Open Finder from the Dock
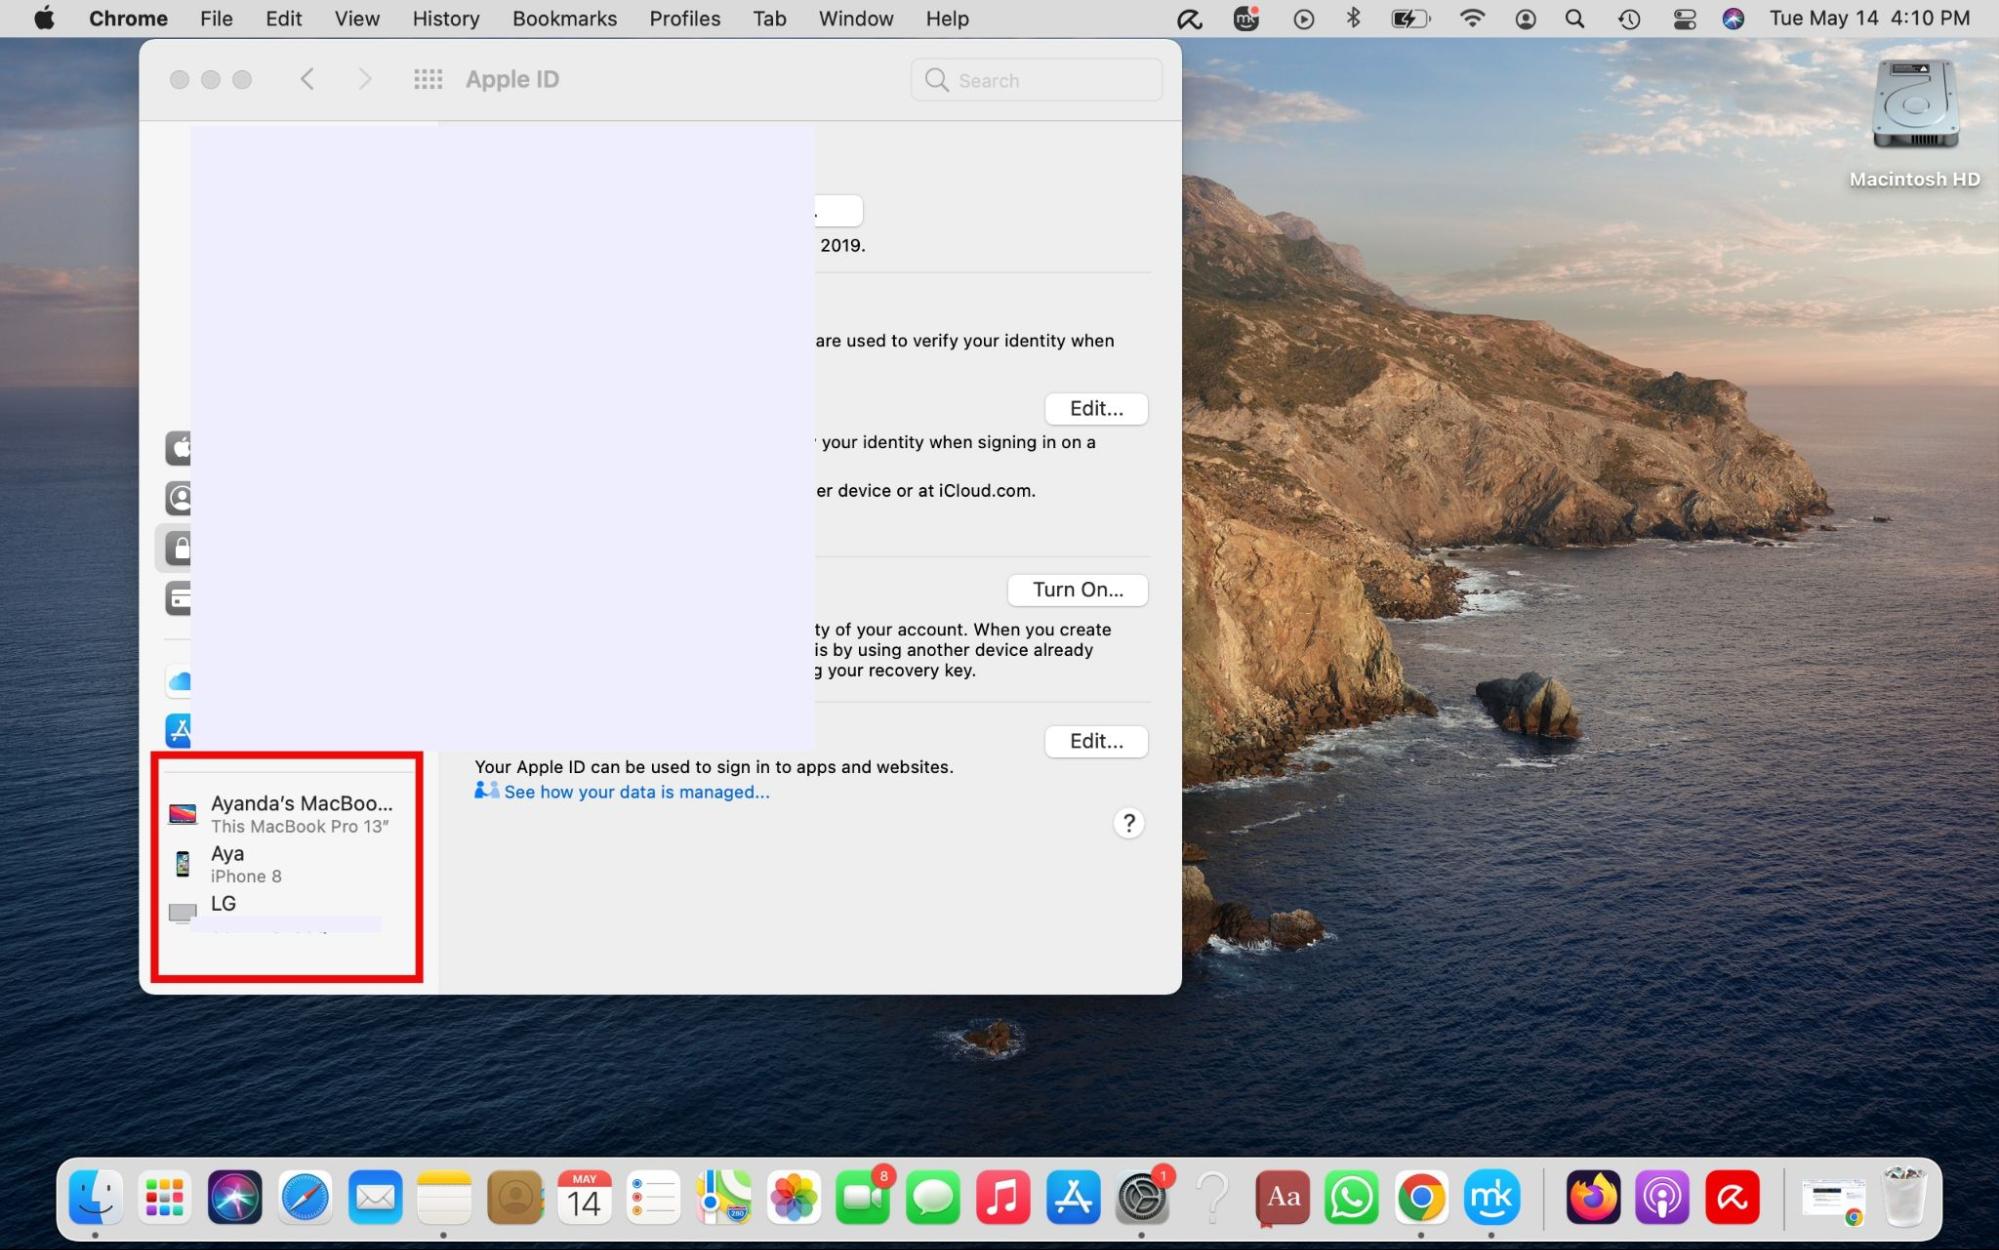 [x=96, y=1197]
